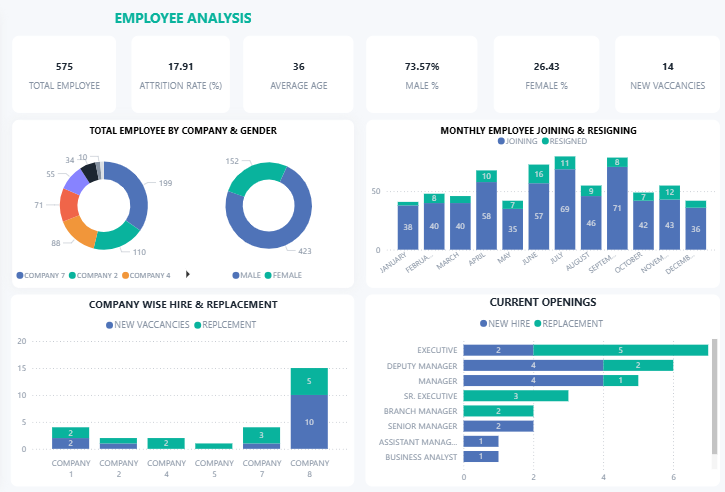Expand company legend with the arrow
The image size is (725, 492).
pyautogui.click(x=188, y=274)
